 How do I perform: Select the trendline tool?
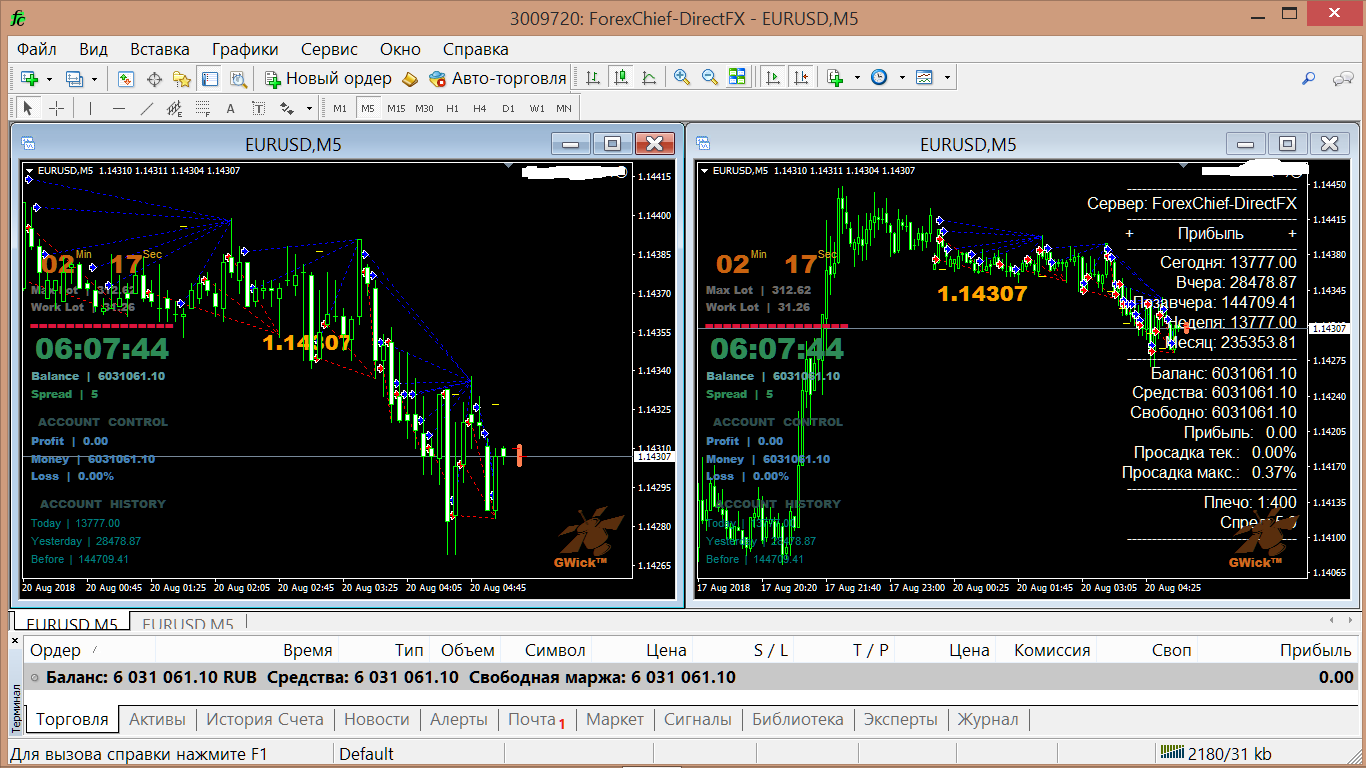coord(147,108)
